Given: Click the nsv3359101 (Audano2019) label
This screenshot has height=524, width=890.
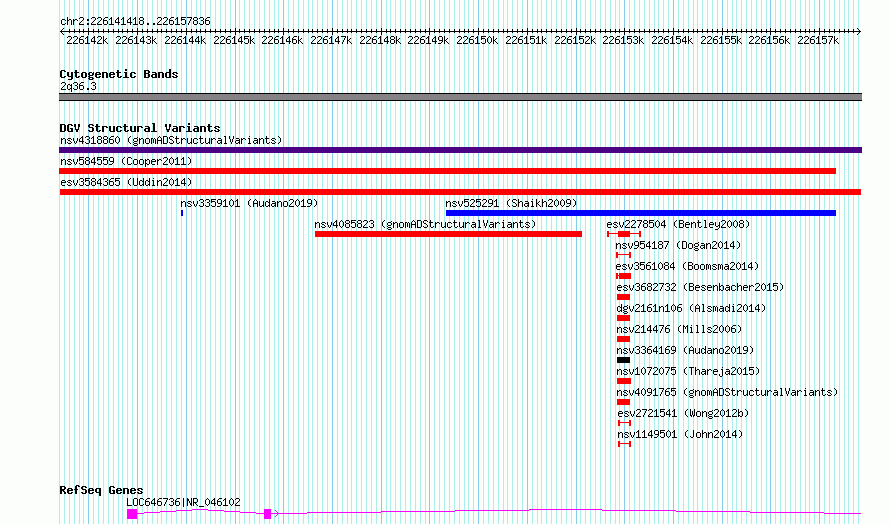Looking at the screenshot, I should pyautogui.click(x=249, y=203).
